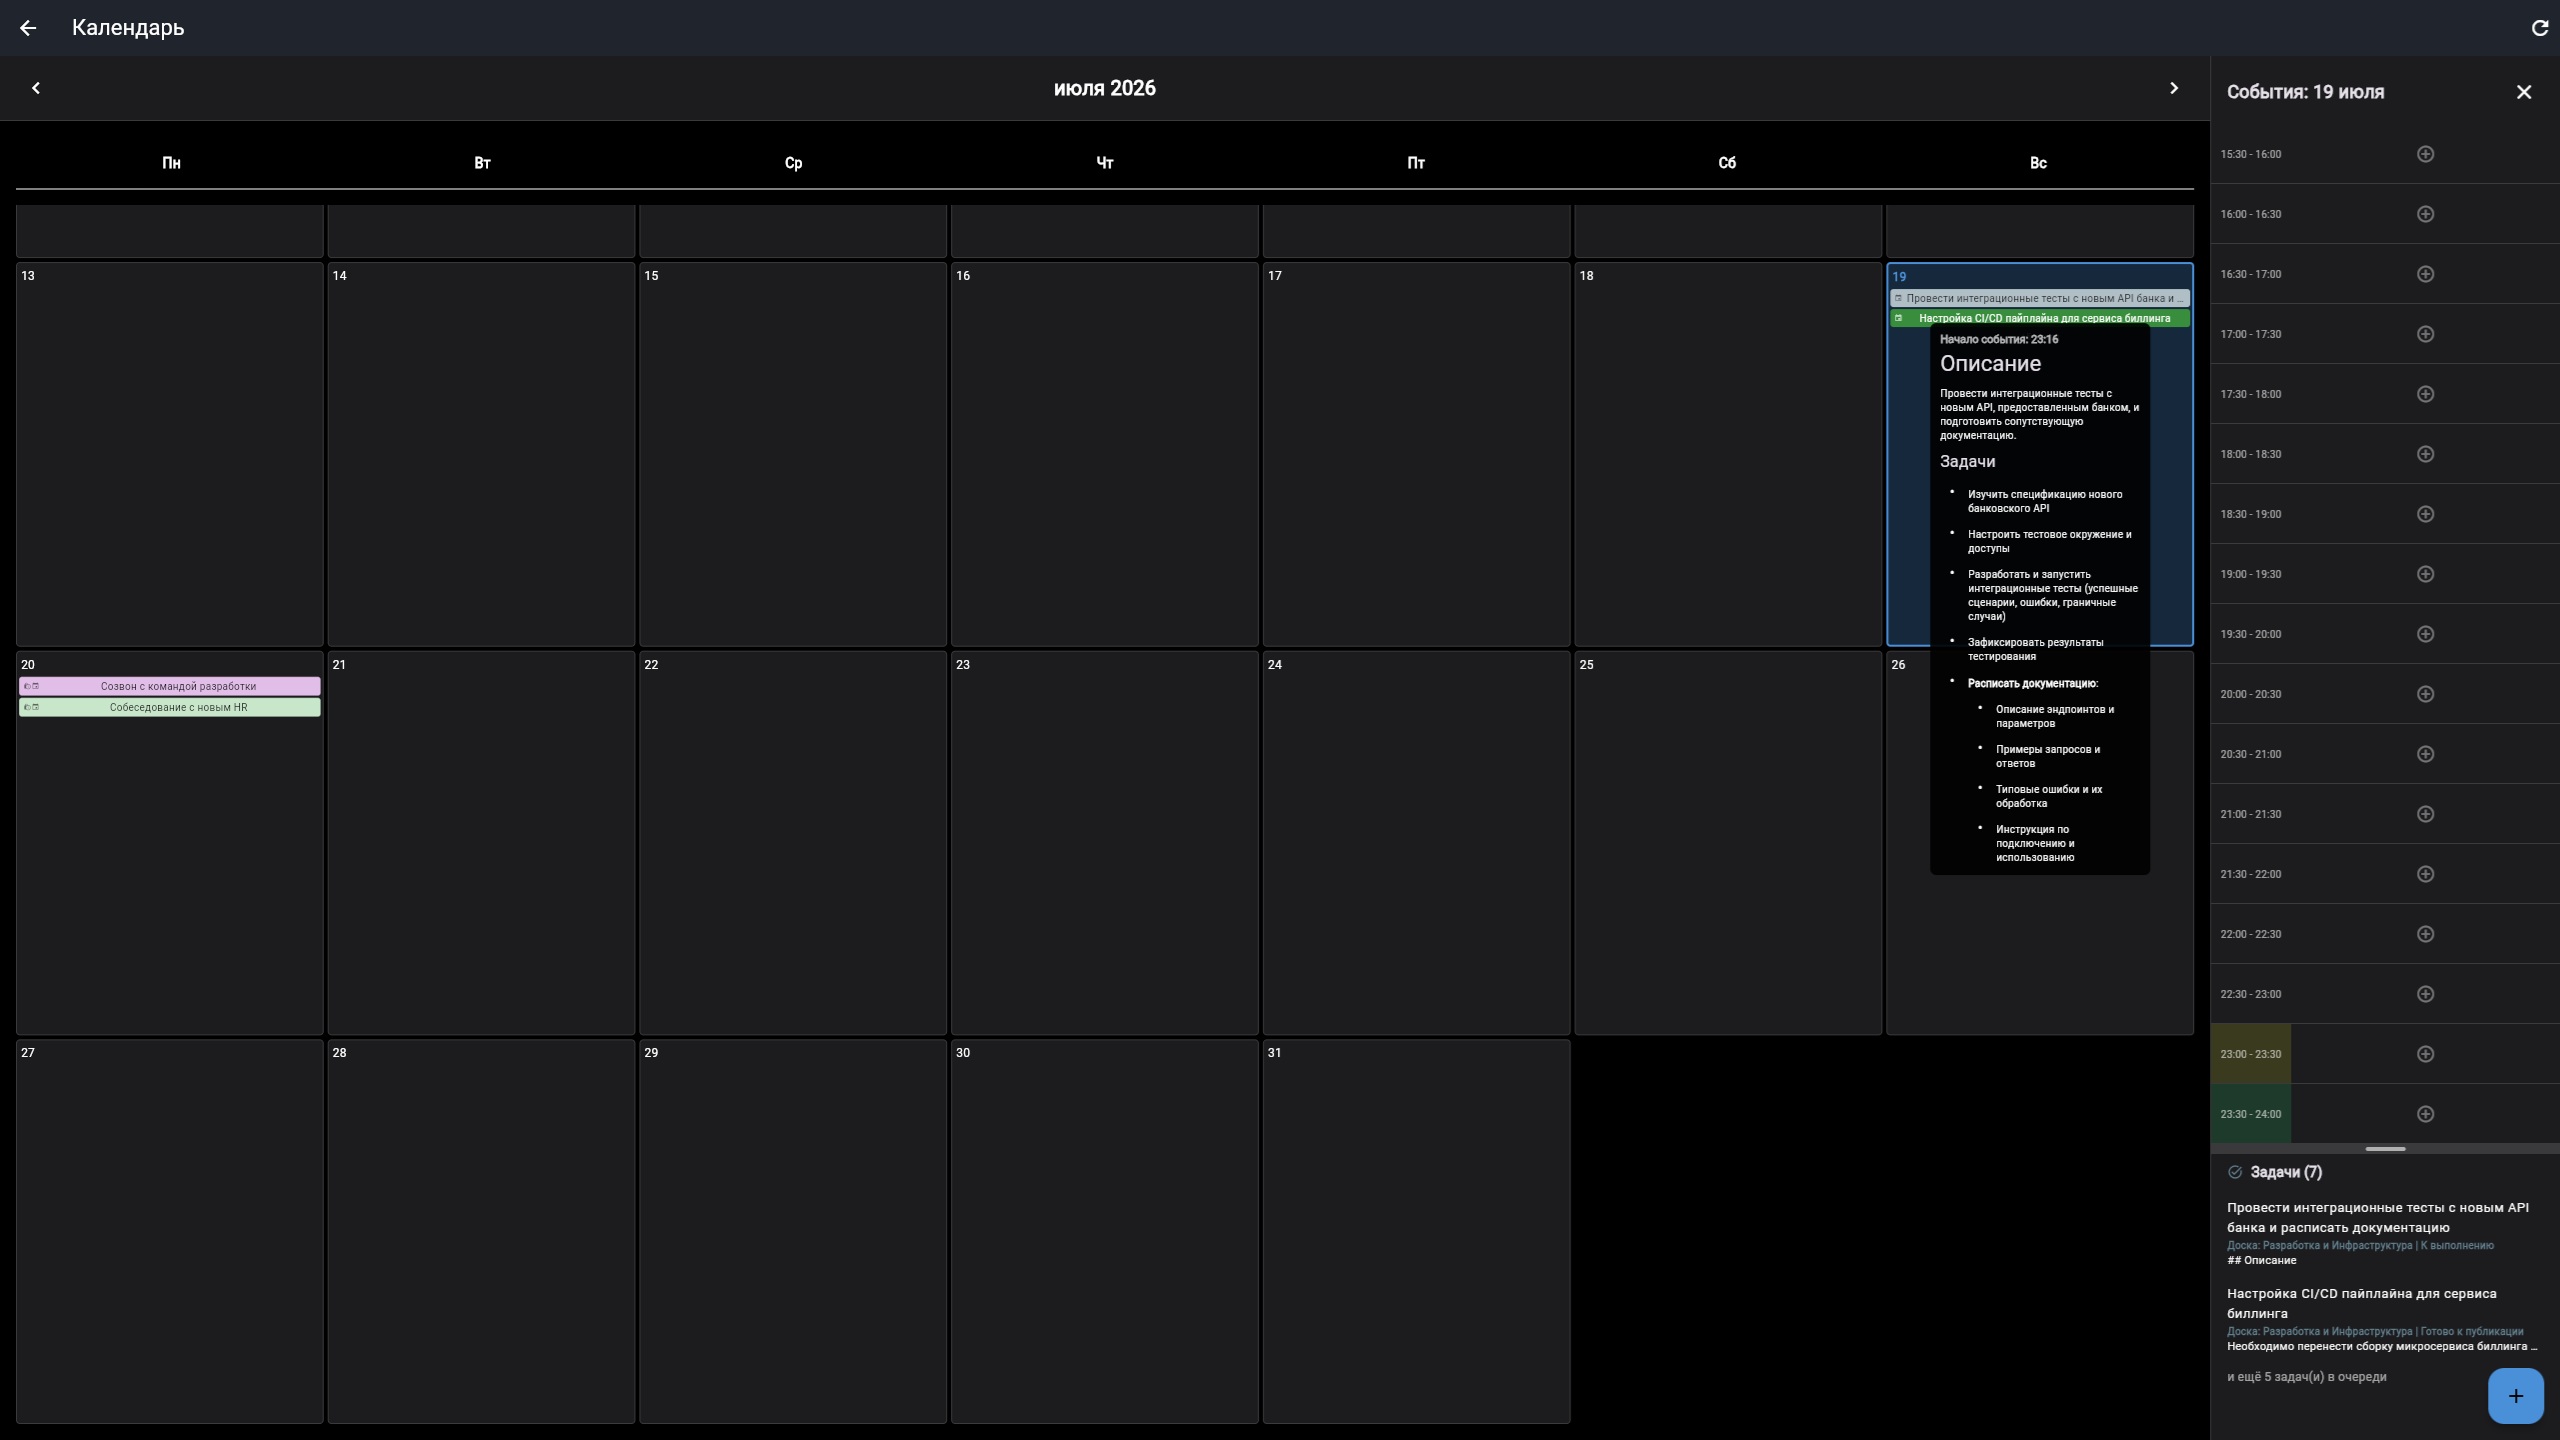Image resolution: width=2560 pixels, height=1440 pixels.
Task: Select July 18 in the calendar
Action: click(1728, 454)
